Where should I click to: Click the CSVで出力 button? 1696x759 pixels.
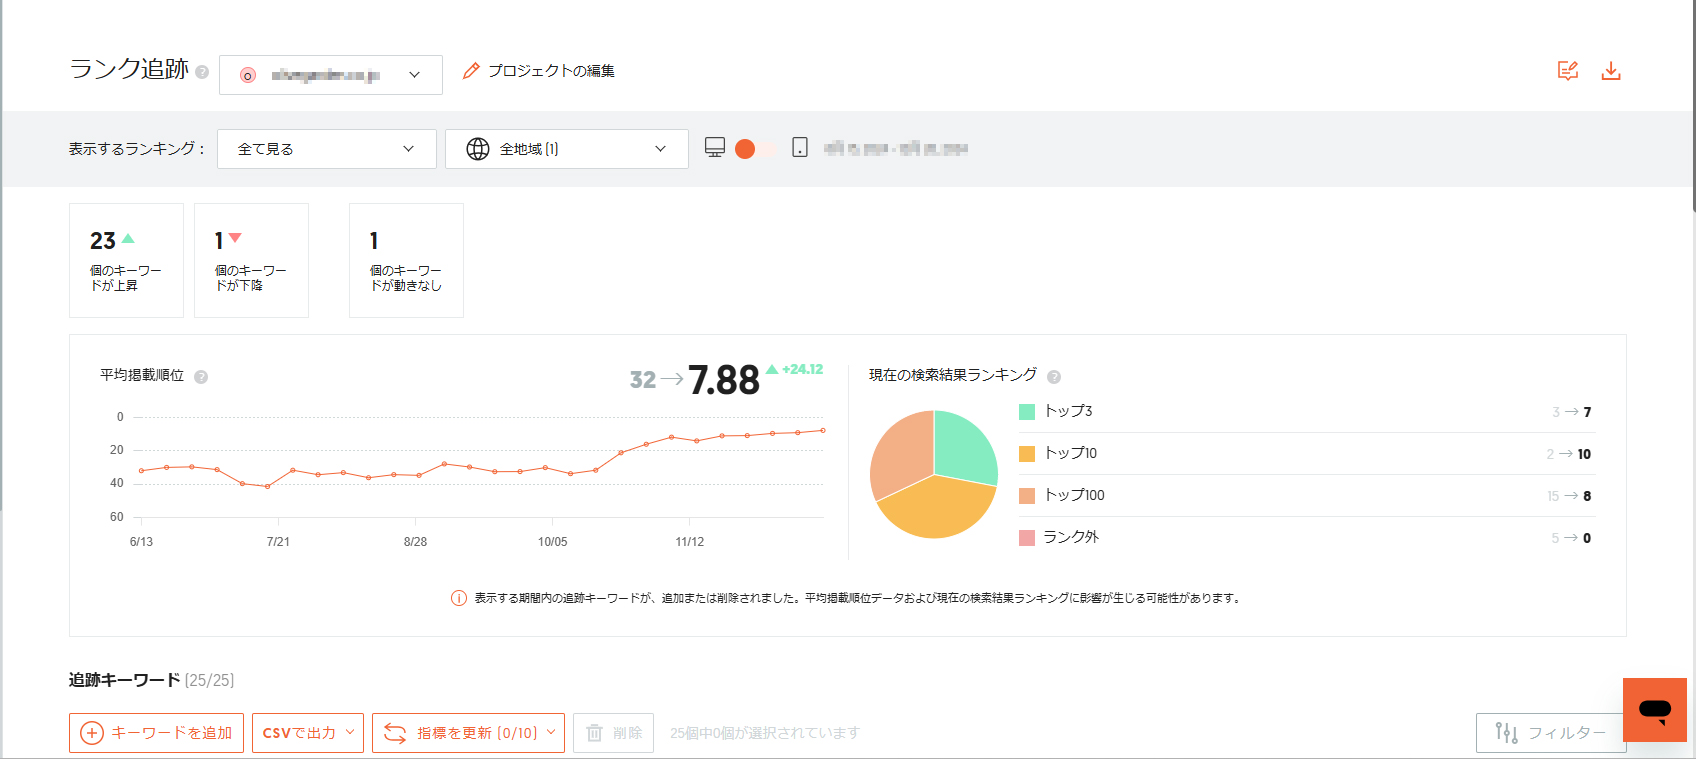308,733
